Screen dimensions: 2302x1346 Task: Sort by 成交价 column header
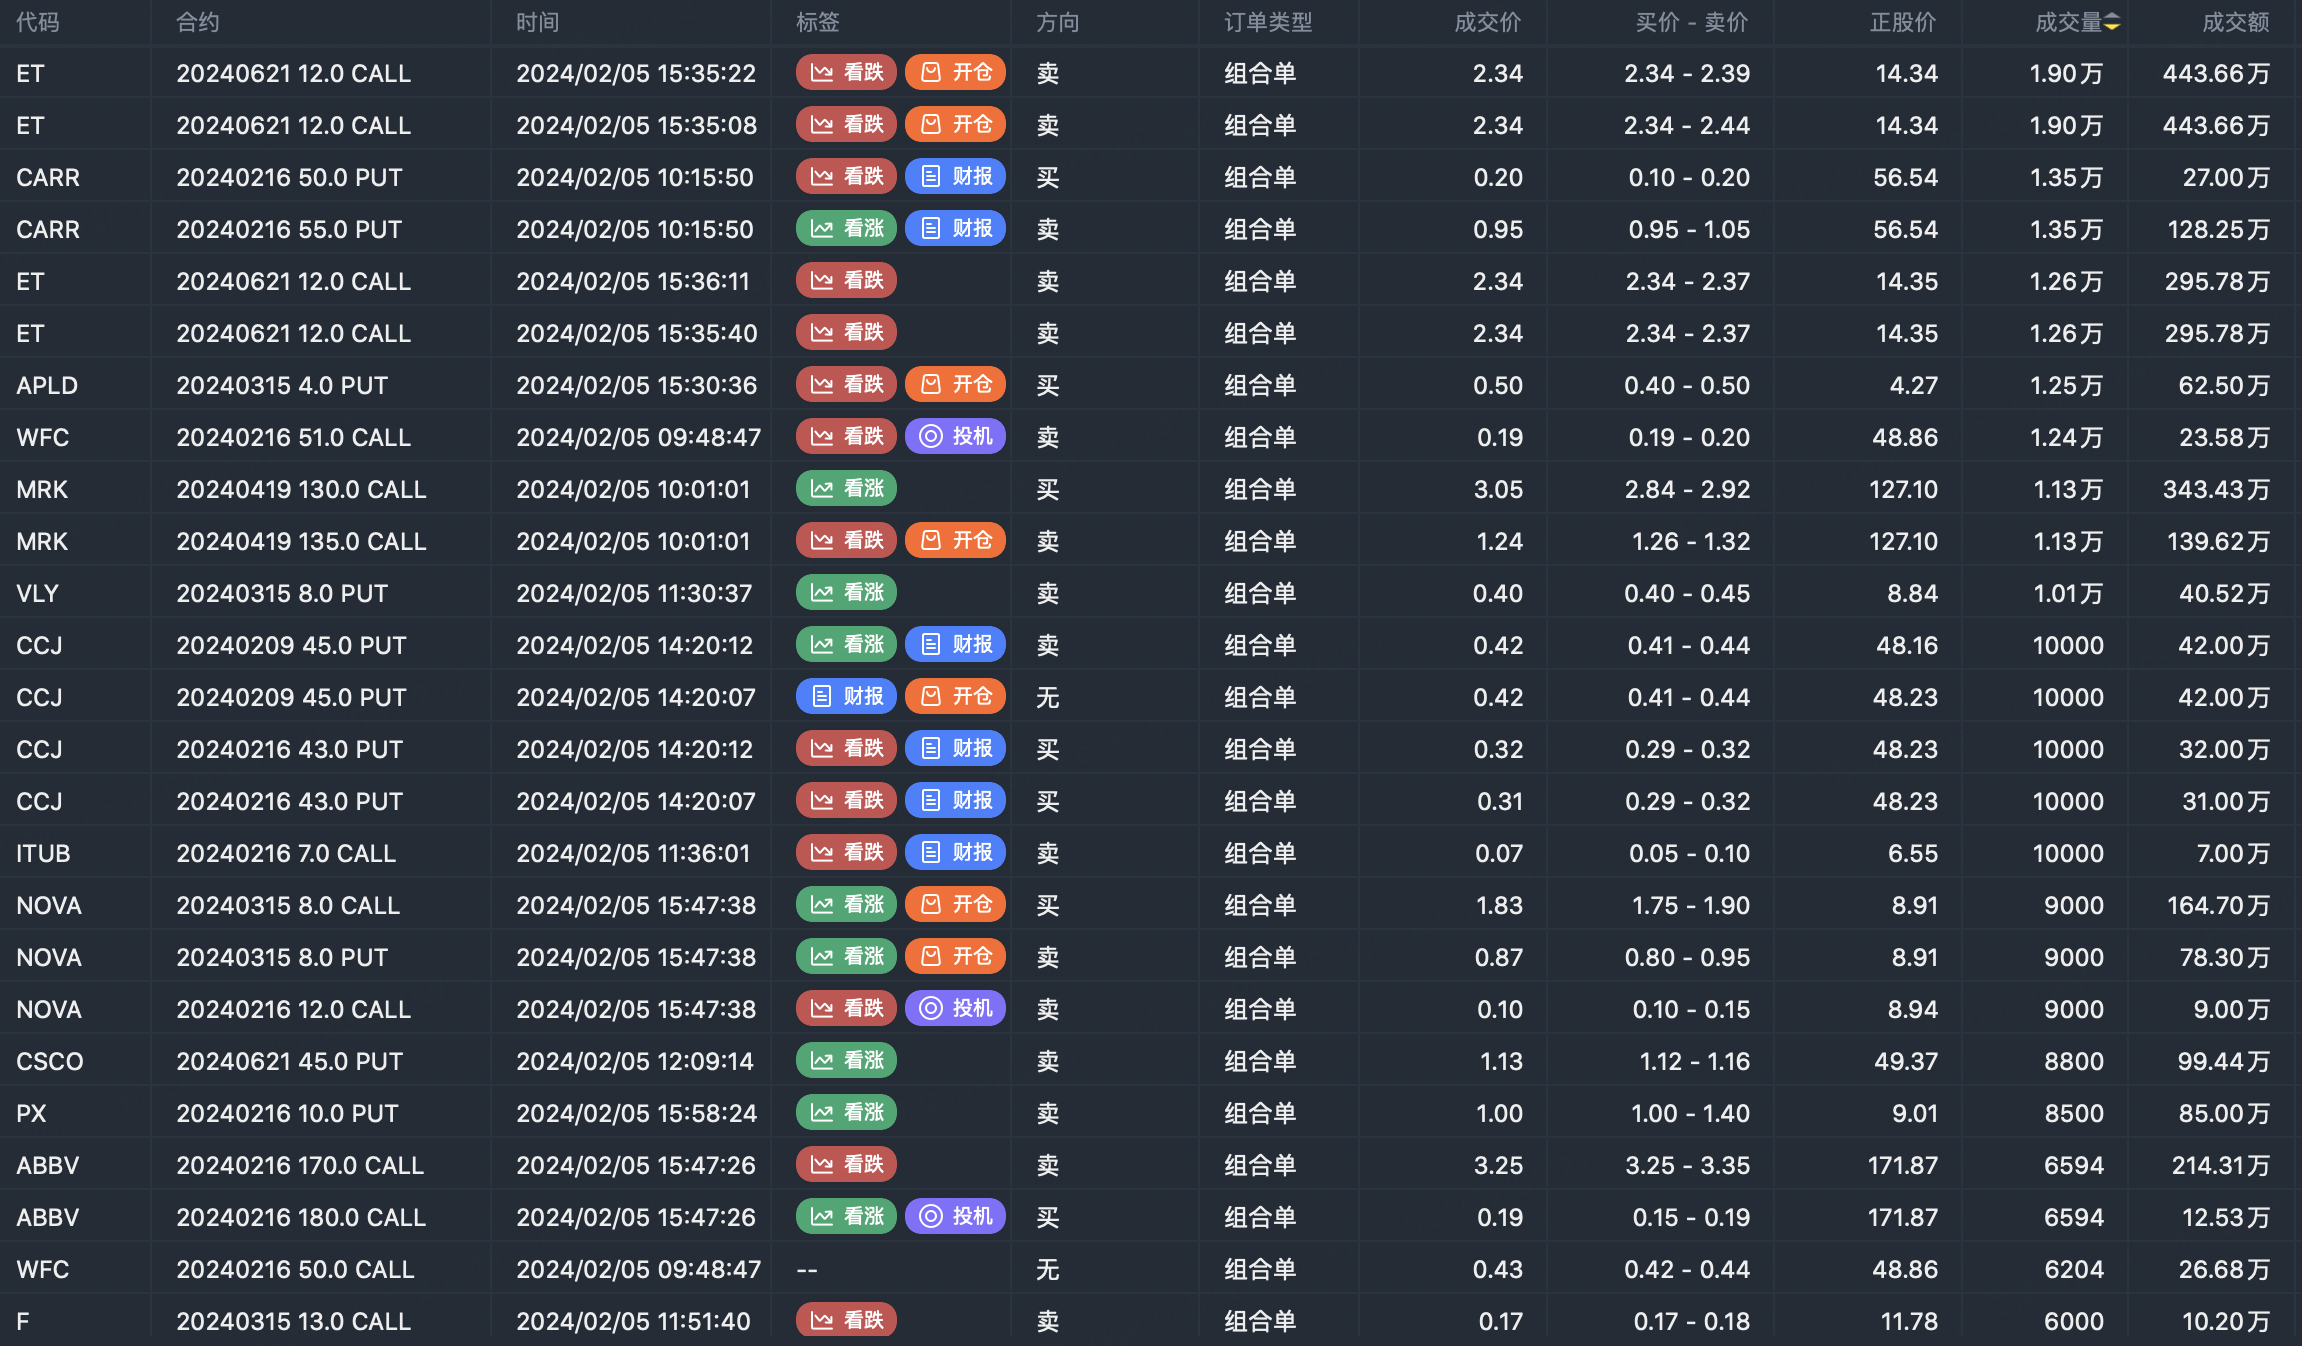coord(1487,23)
